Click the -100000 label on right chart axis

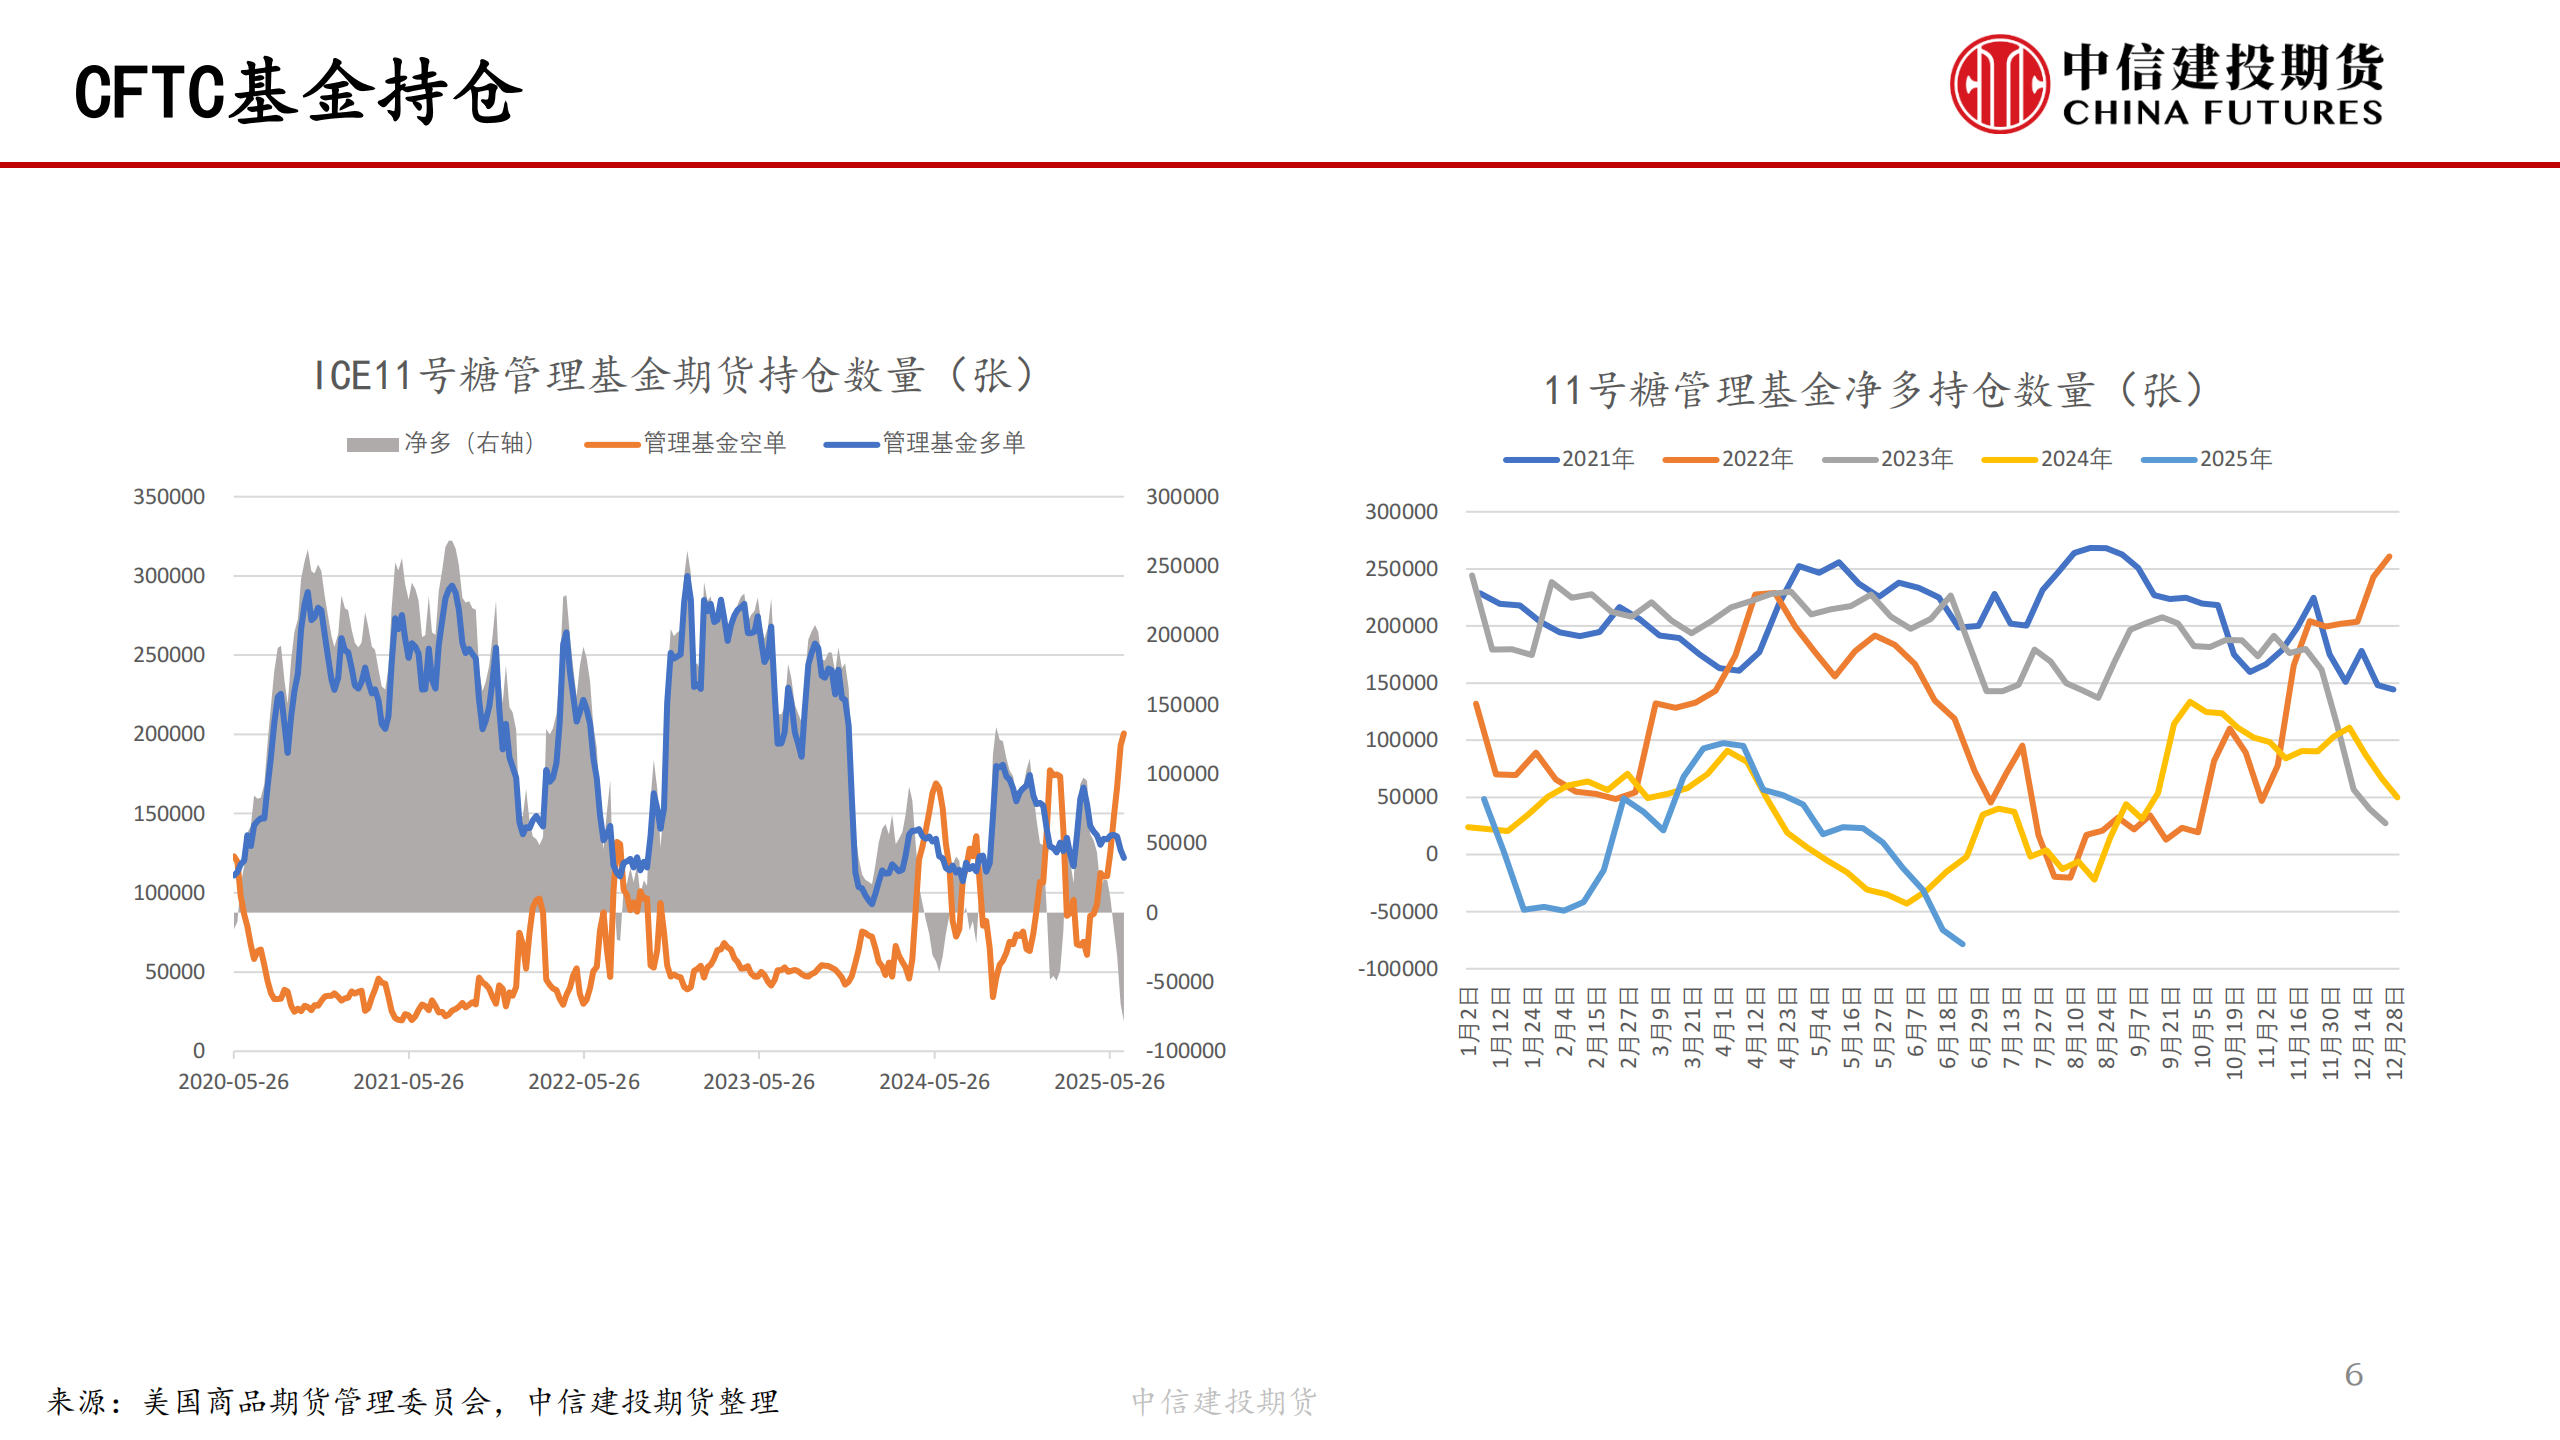click(1398, 969)
